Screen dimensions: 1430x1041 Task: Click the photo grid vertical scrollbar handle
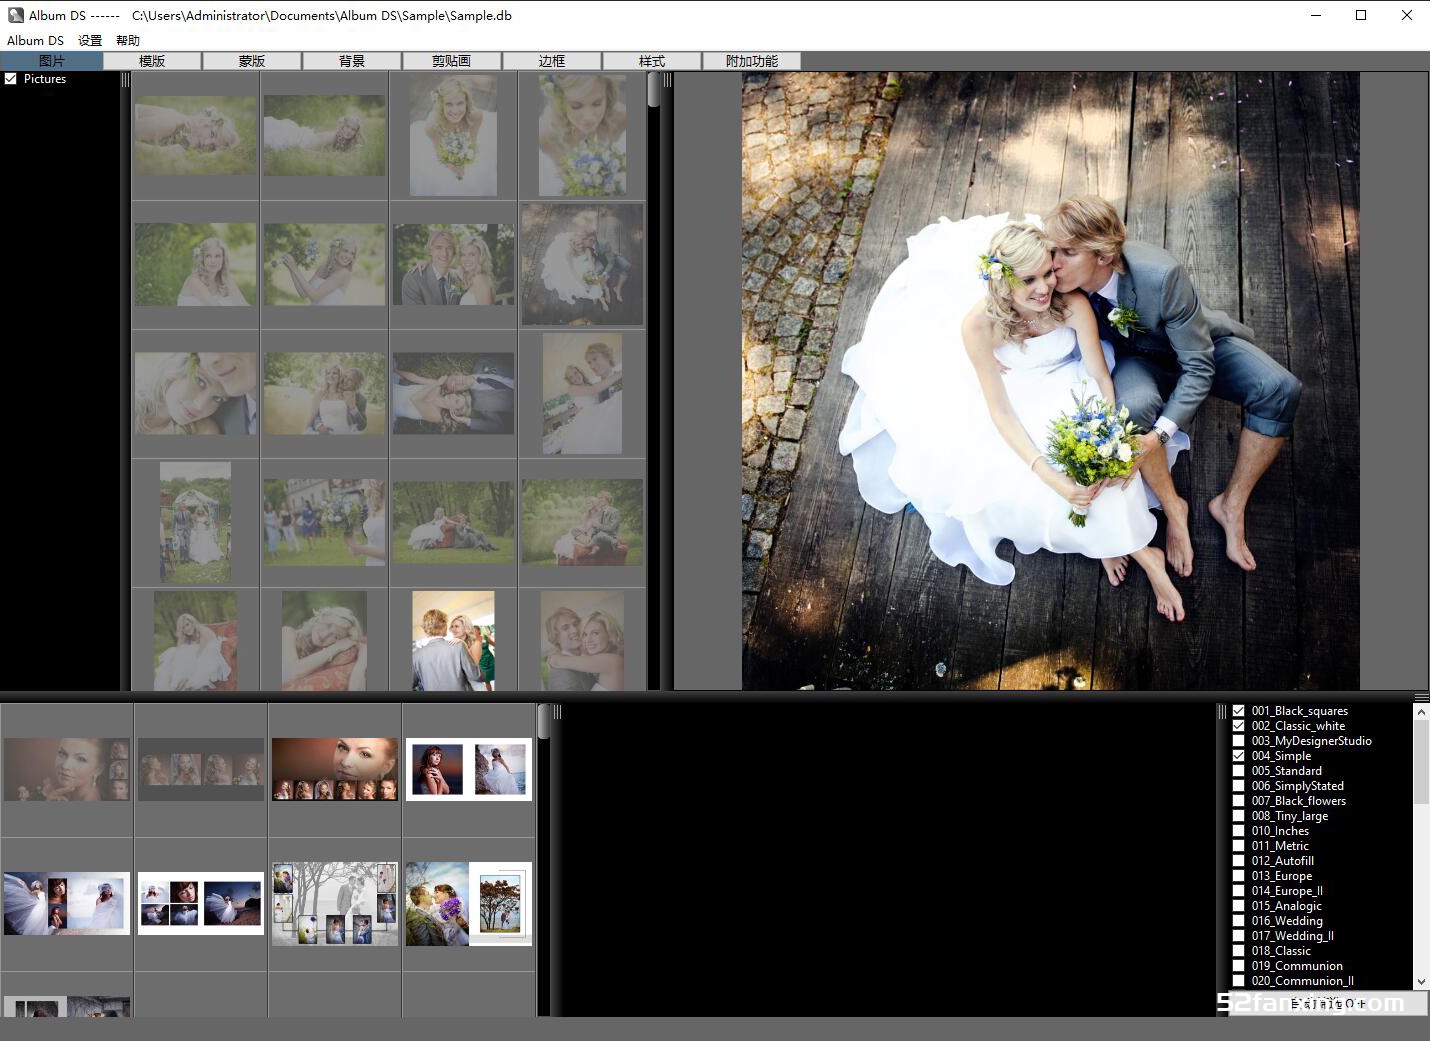[x=654, y=89]
